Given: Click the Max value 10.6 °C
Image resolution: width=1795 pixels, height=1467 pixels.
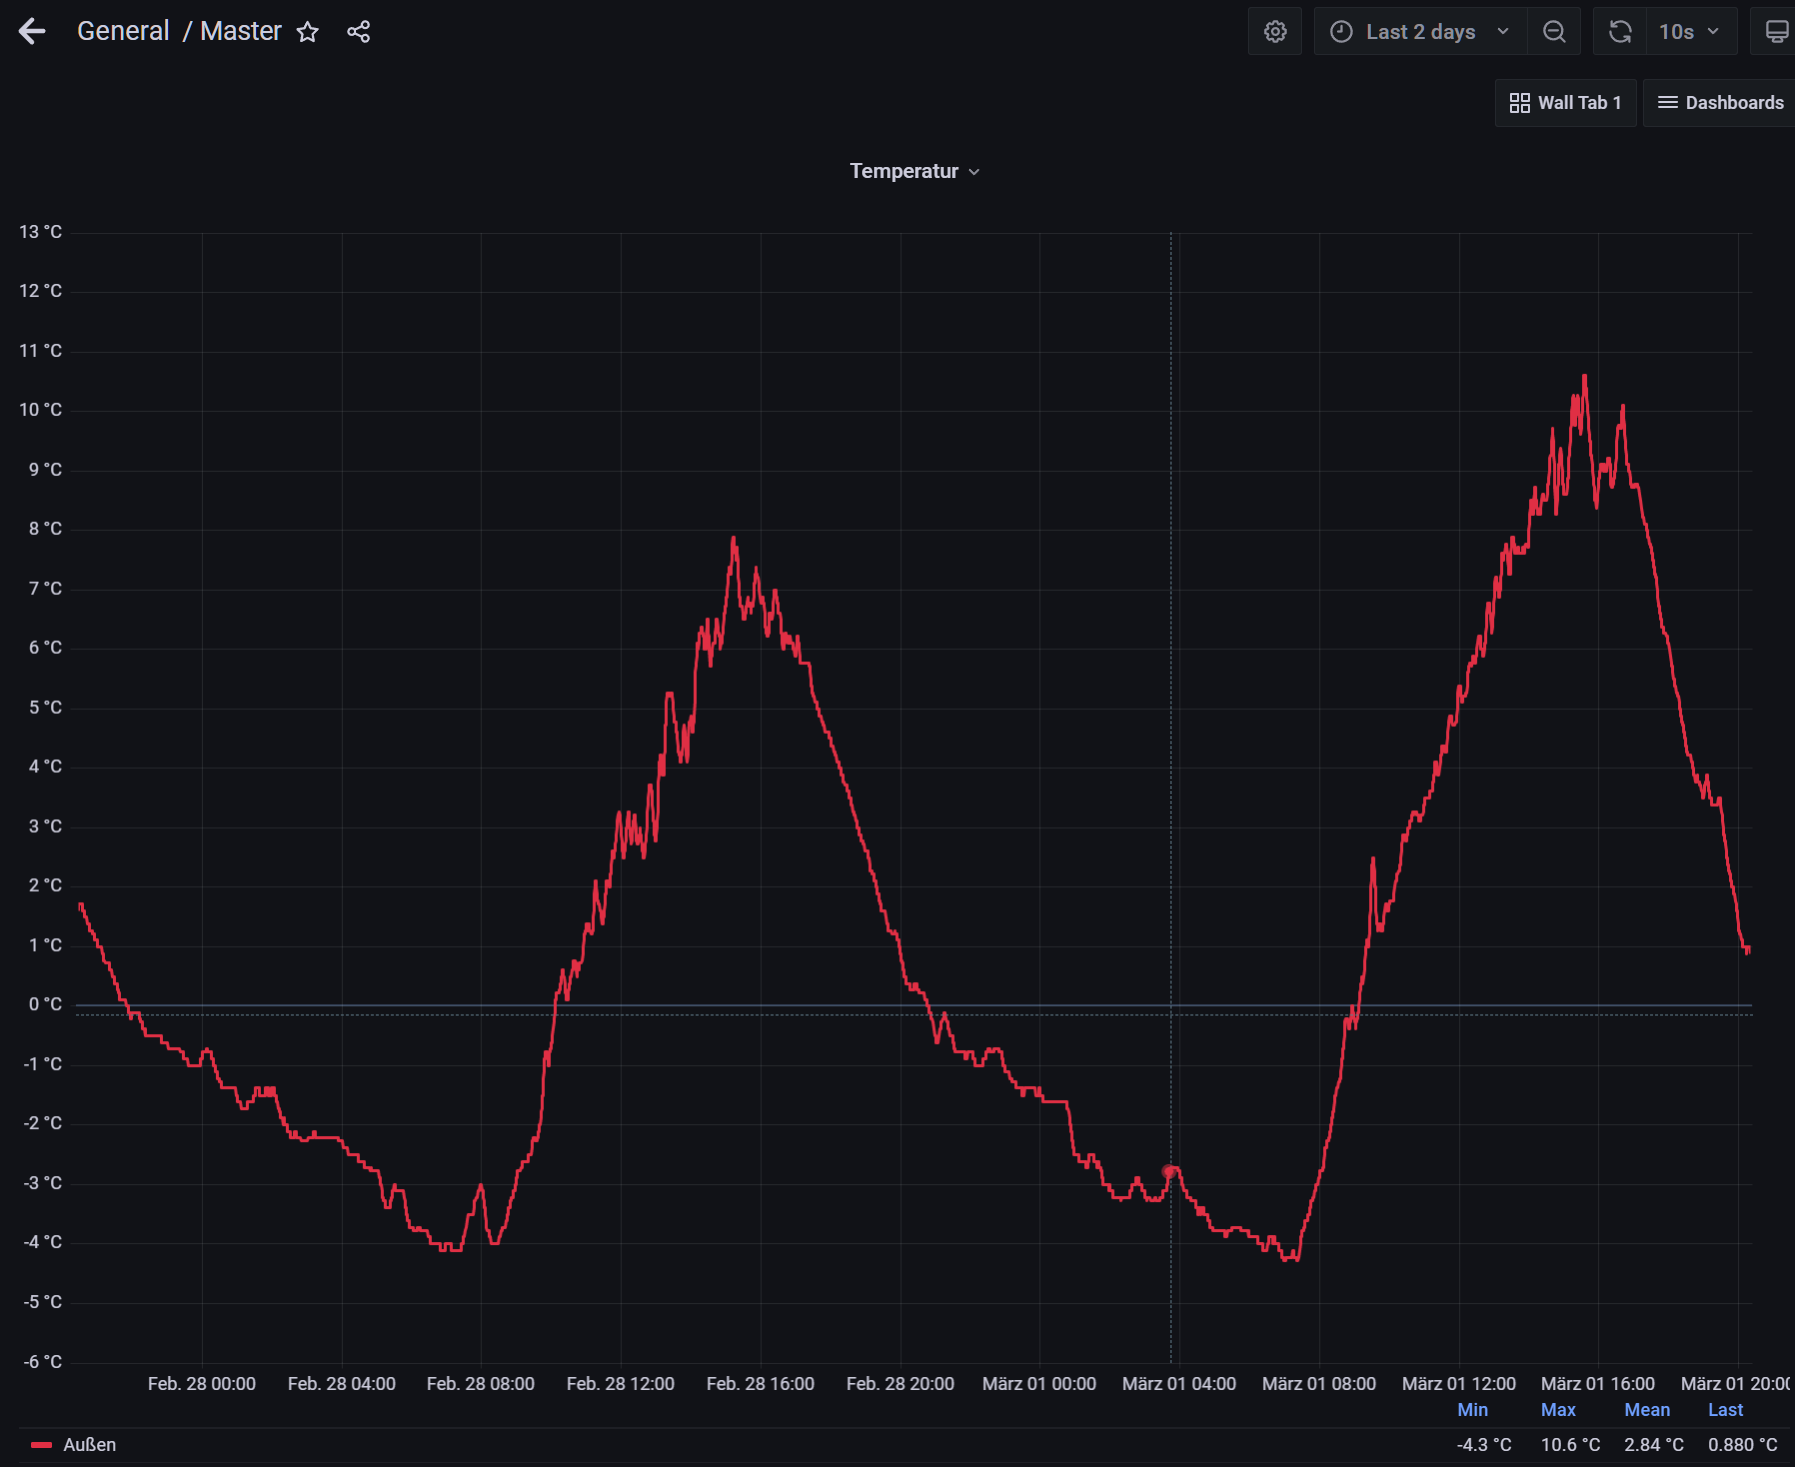Looking at the screenshot, I should pyautogui.click(x=1570, y=1445).
